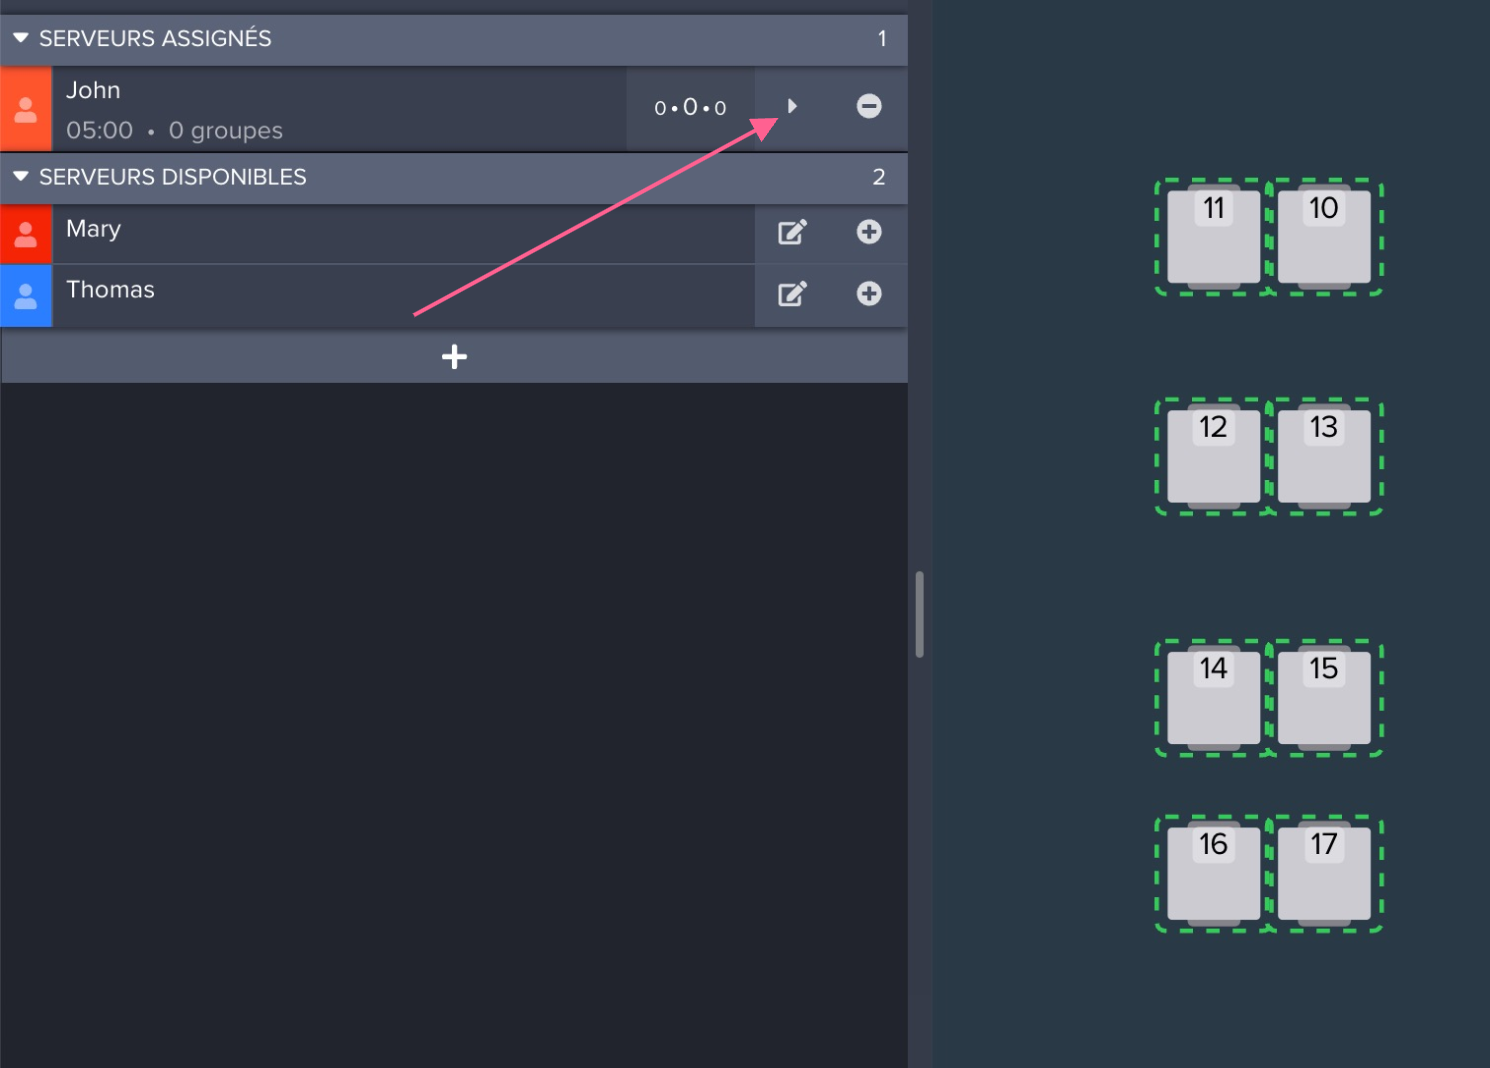Pick table 17 on the floor plan
The image size is (1490, 1068).
1324,874
